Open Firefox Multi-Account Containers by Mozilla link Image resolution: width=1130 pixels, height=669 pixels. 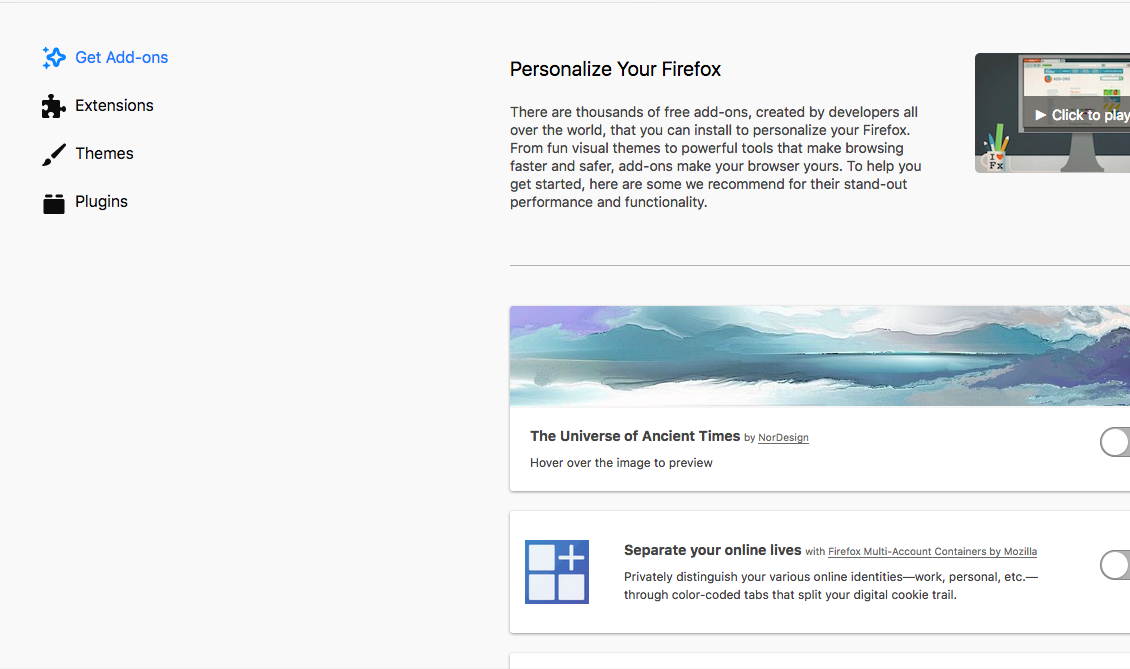(933, 551)
